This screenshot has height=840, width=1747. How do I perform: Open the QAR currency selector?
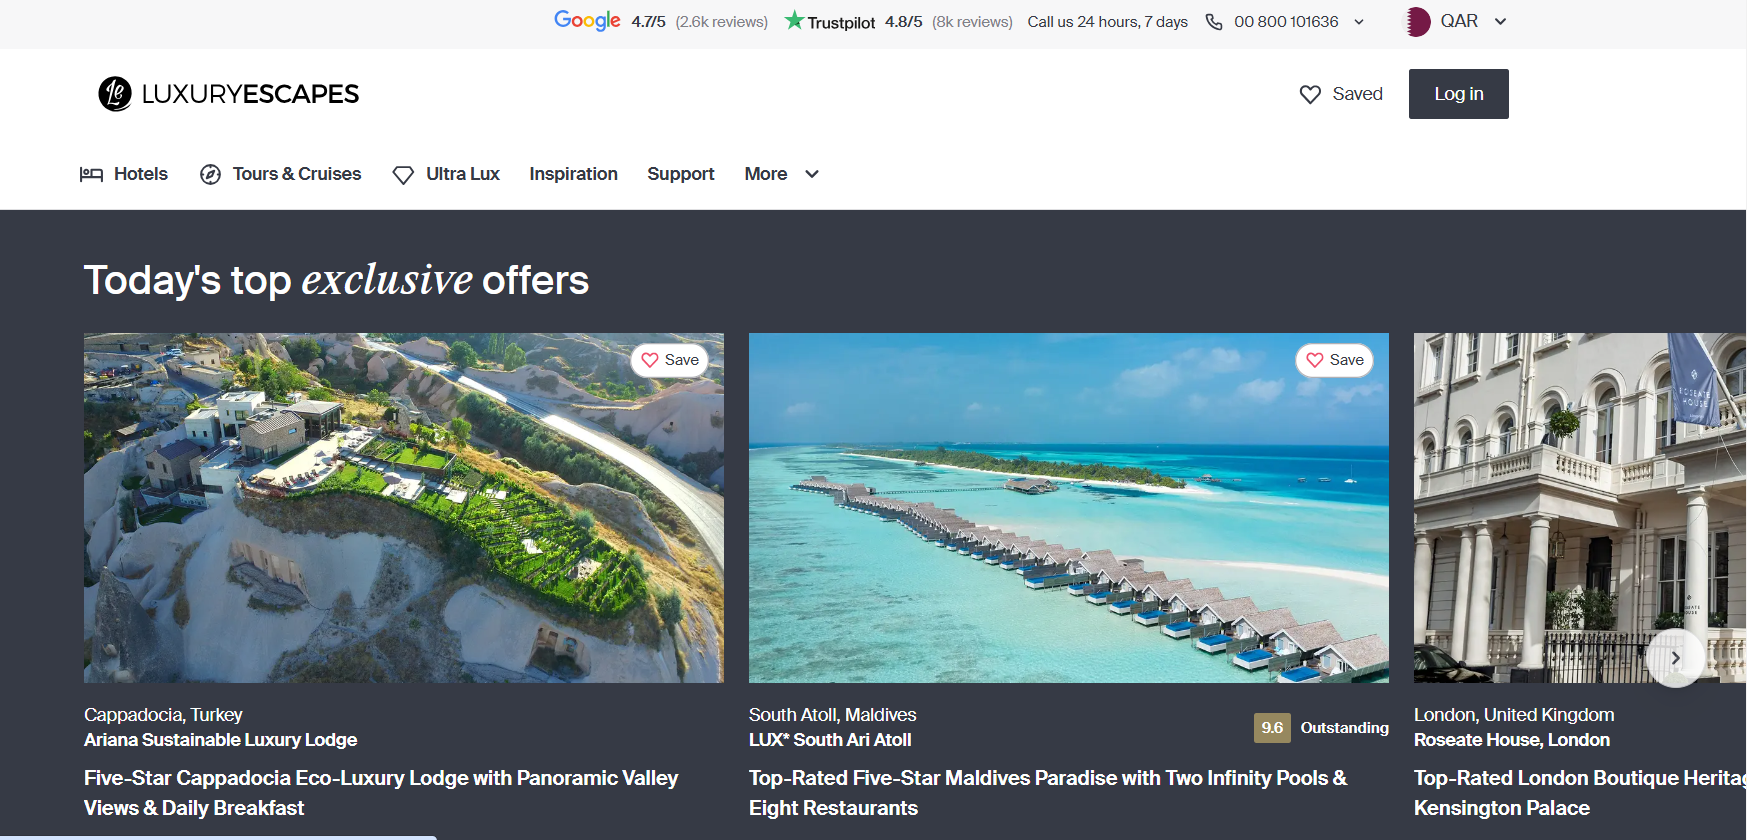click(x=1457, y=21)
